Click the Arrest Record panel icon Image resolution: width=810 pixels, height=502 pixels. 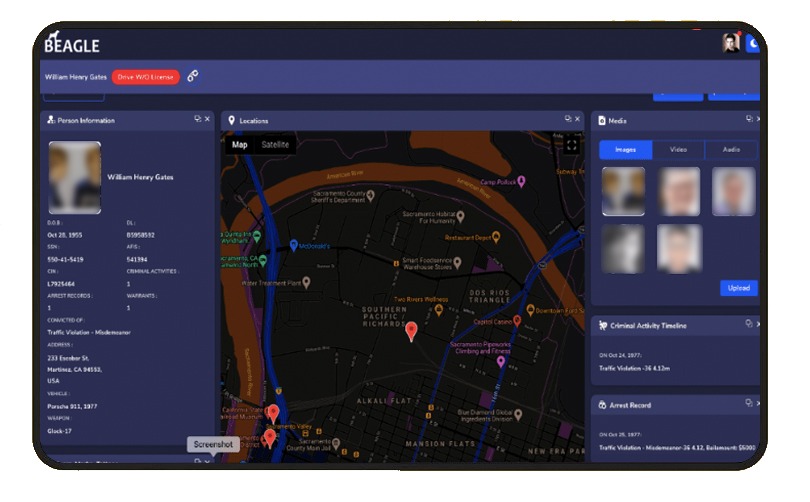point(602,405)
